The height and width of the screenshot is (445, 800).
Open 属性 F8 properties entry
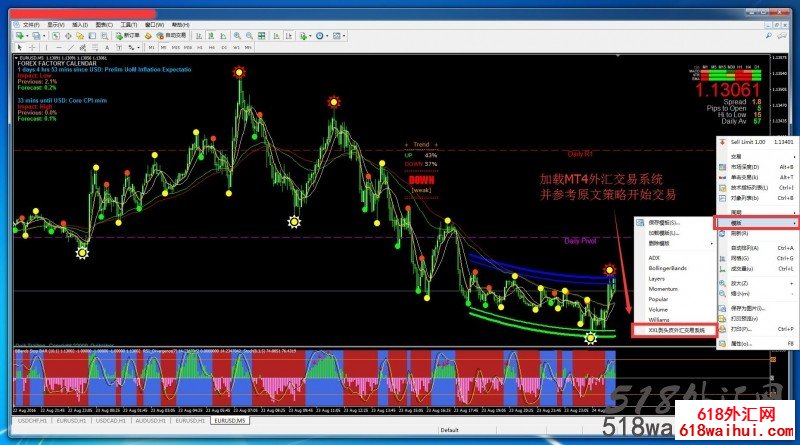click(757, 343)
